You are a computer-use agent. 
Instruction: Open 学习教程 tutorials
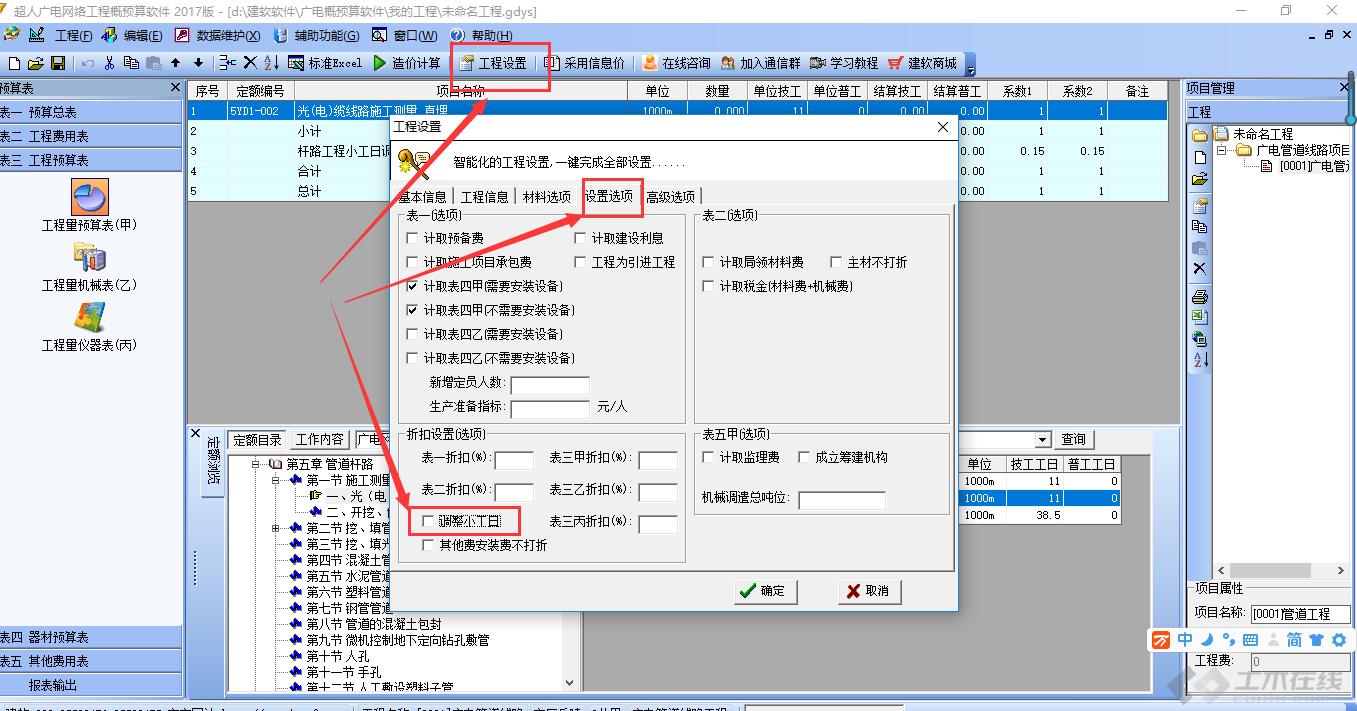[845, 63]
